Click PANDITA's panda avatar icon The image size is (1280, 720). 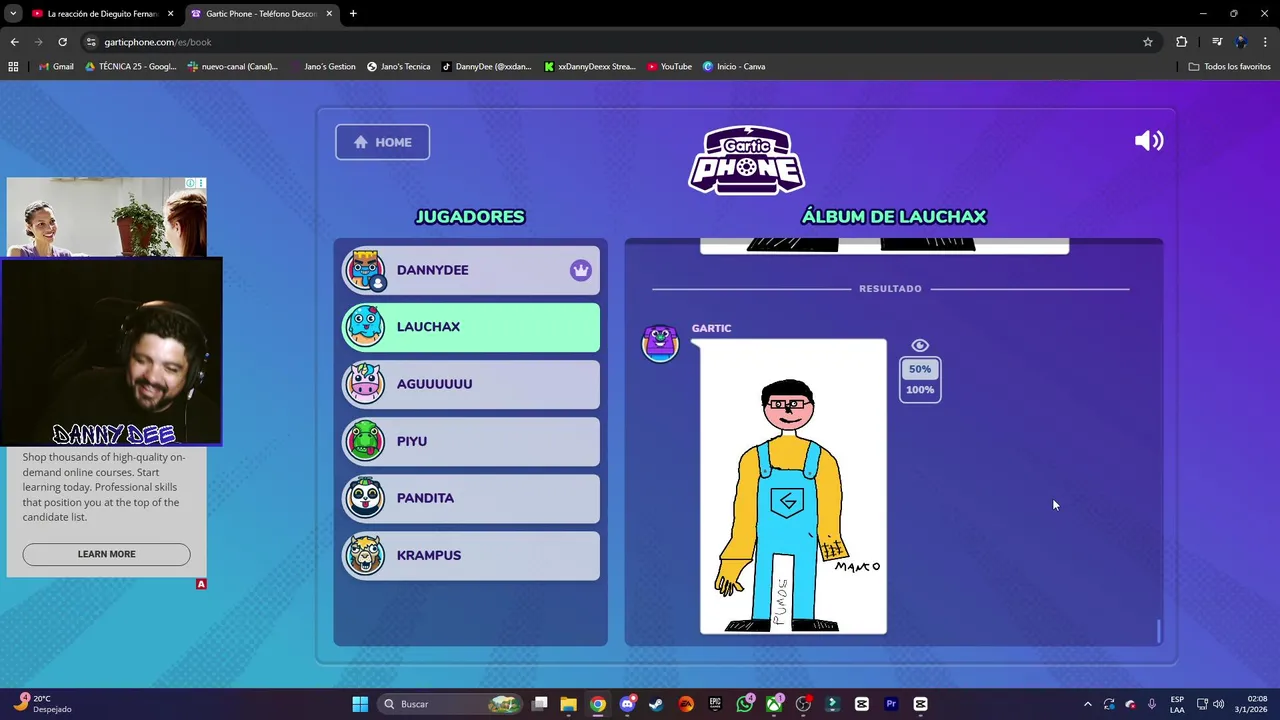(365, 498)
